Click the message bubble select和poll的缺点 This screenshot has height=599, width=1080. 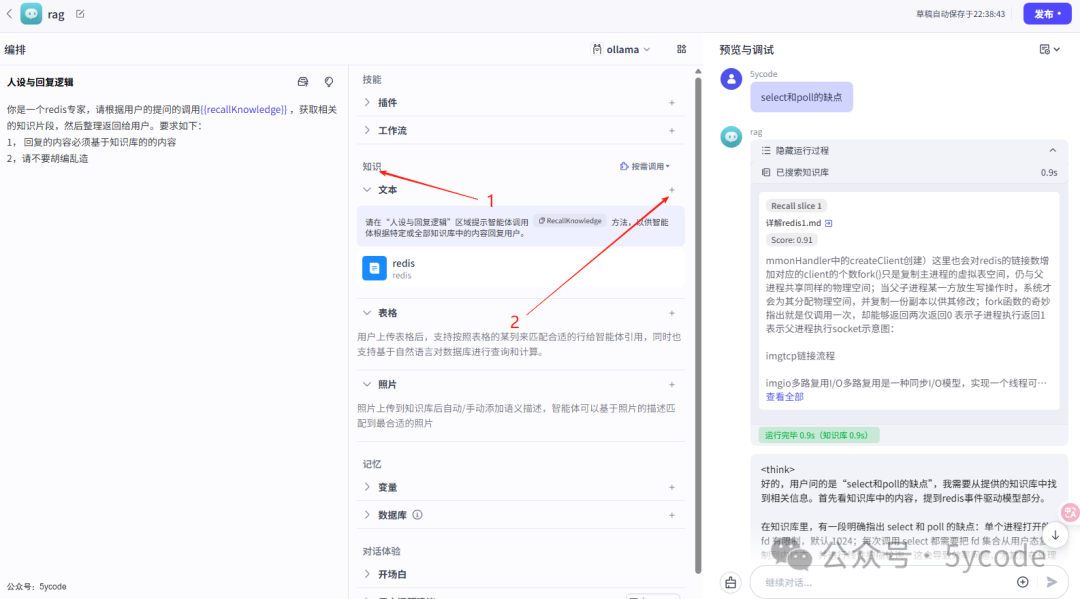click(x=801, y=97)
